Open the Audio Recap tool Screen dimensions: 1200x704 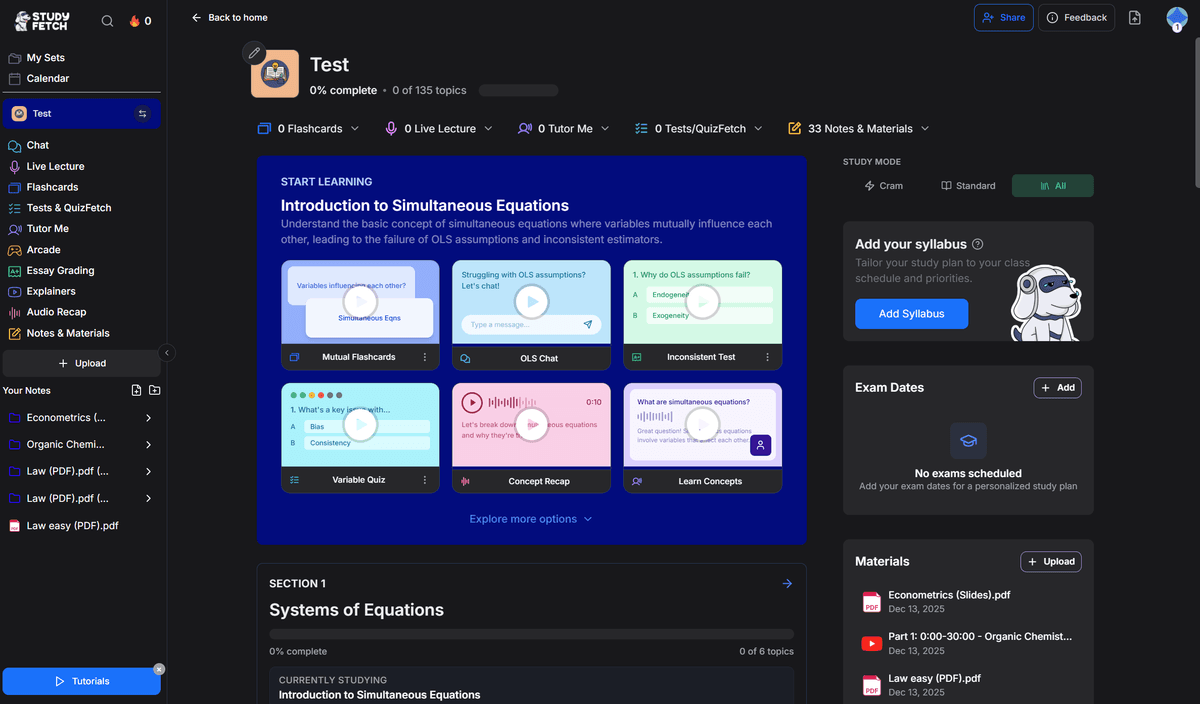54,312
